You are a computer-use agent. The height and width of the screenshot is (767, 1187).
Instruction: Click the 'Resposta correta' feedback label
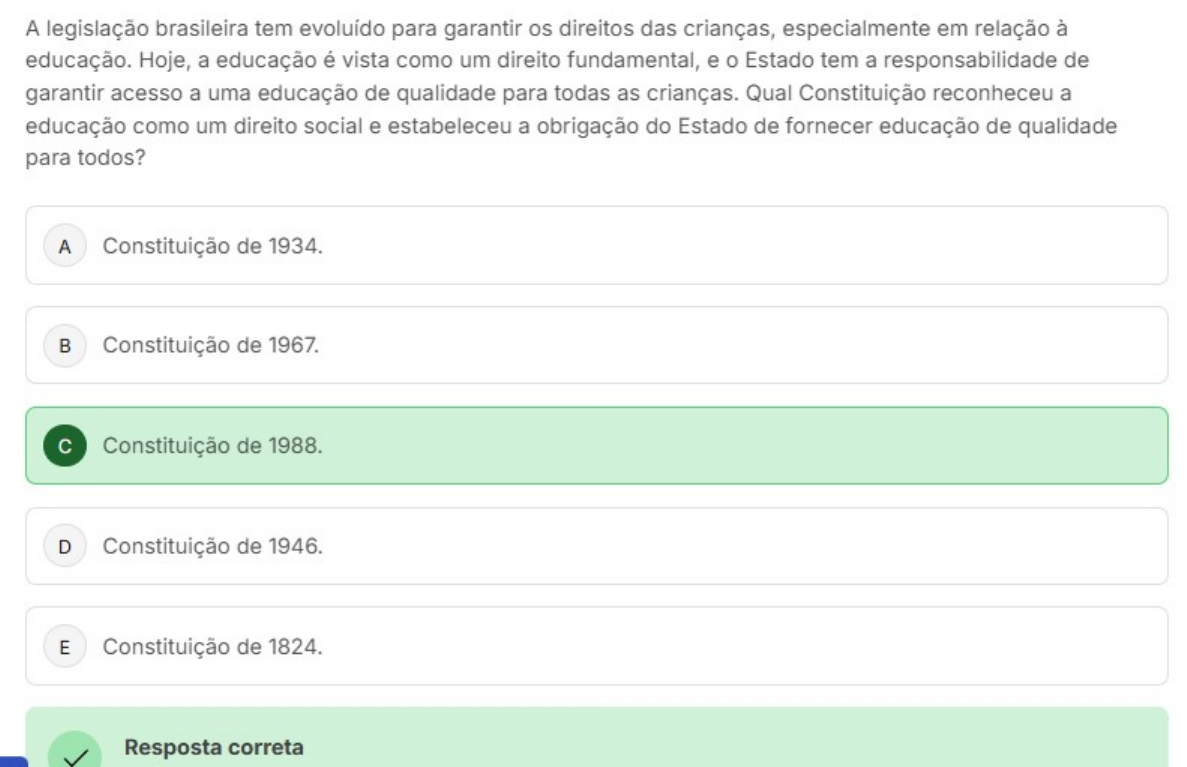click(x=214, y=747)
